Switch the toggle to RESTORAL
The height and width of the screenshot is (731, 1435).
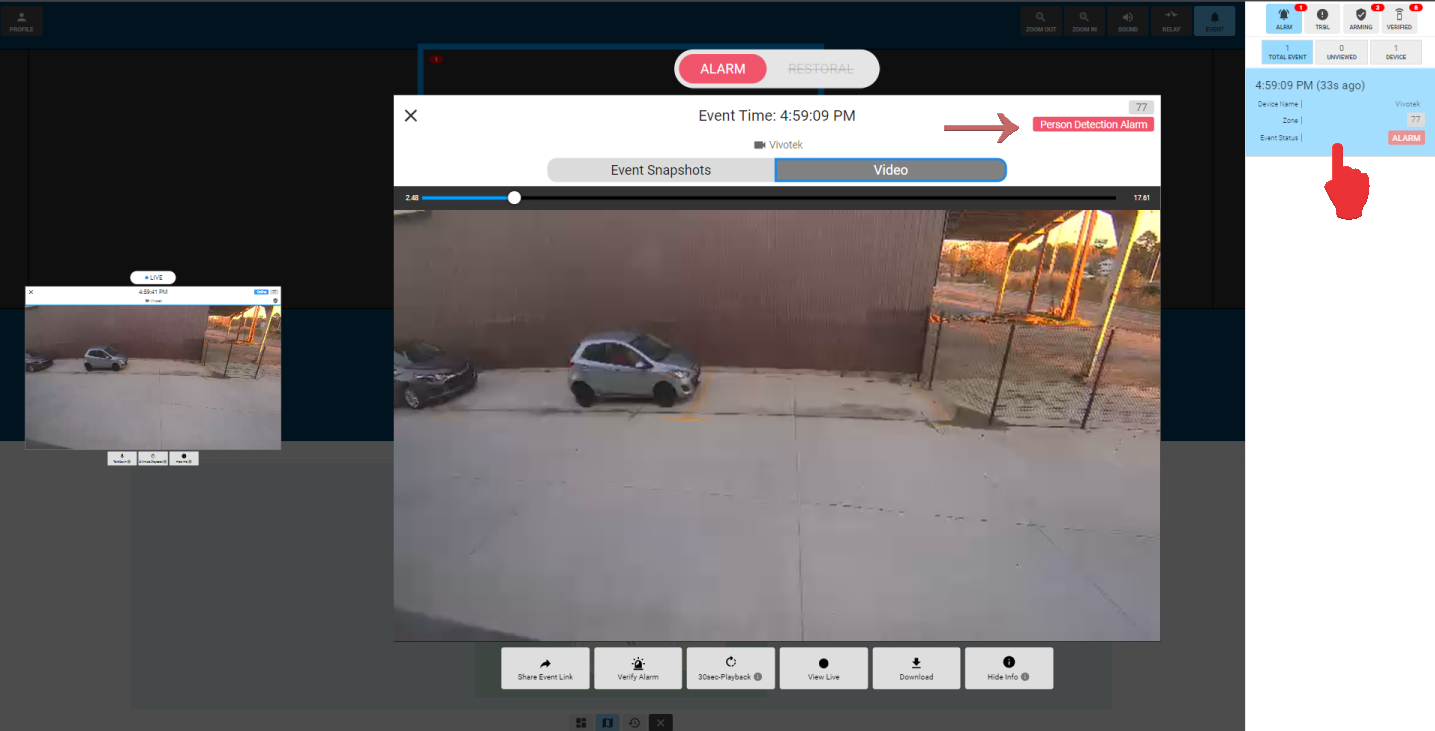pyautogui.click(x=821, y=69)
